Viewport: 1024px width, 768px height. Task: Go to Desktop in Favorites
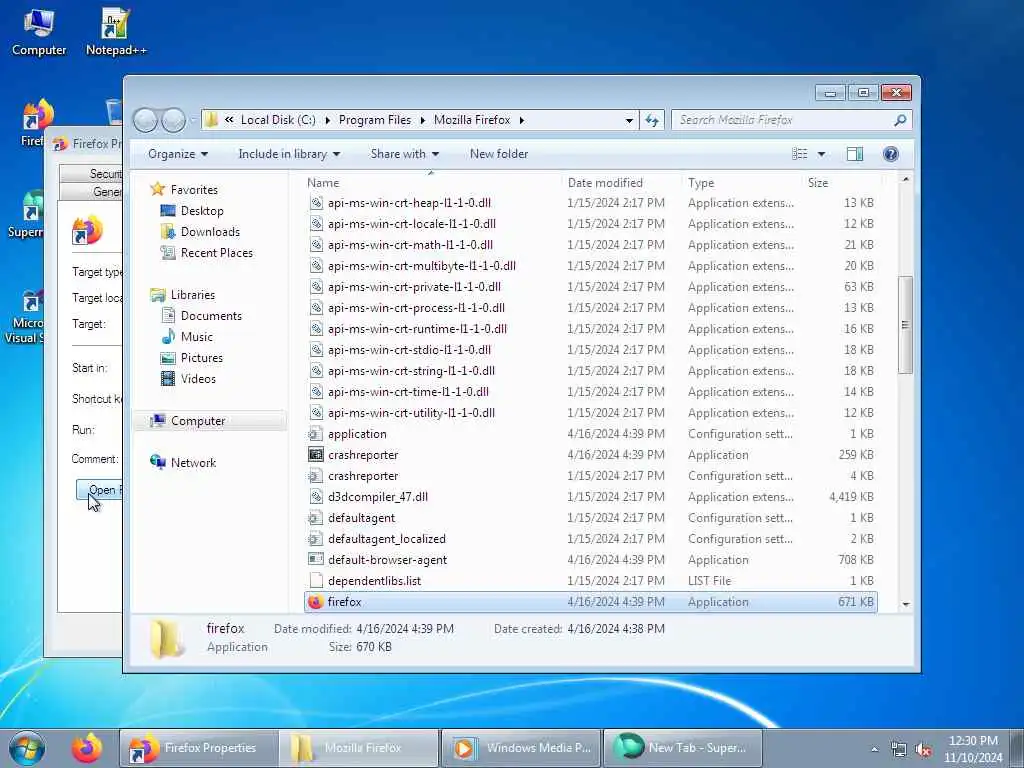coord(202,211)
